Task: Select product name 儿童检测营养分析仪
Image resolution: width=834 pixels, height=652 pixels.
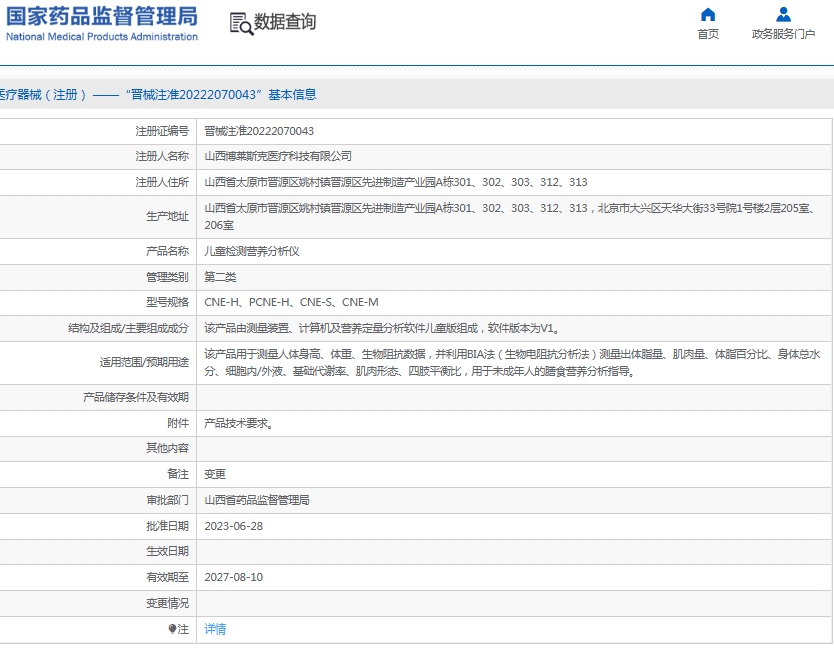Action: tap(252, 251)
